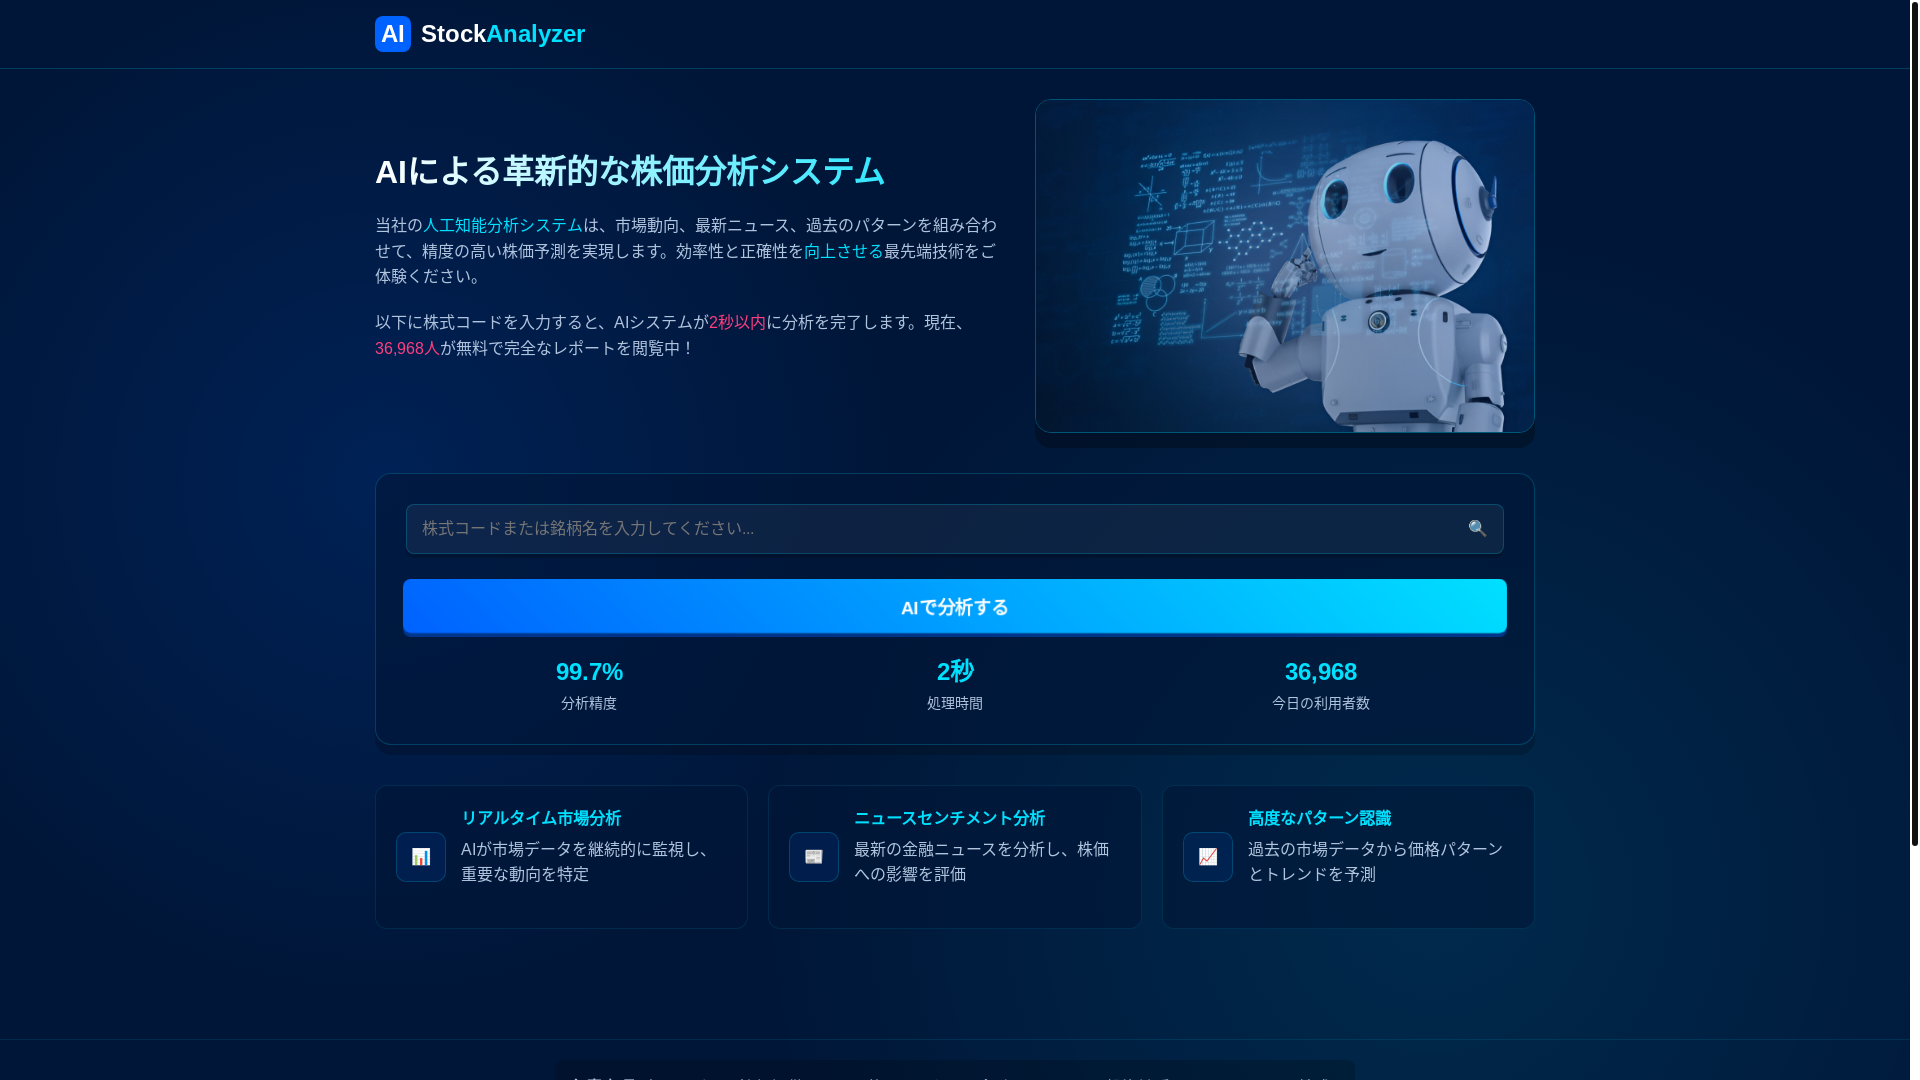Click the 処理時間 label
1920x1080 pixels.
pos(955,704)
